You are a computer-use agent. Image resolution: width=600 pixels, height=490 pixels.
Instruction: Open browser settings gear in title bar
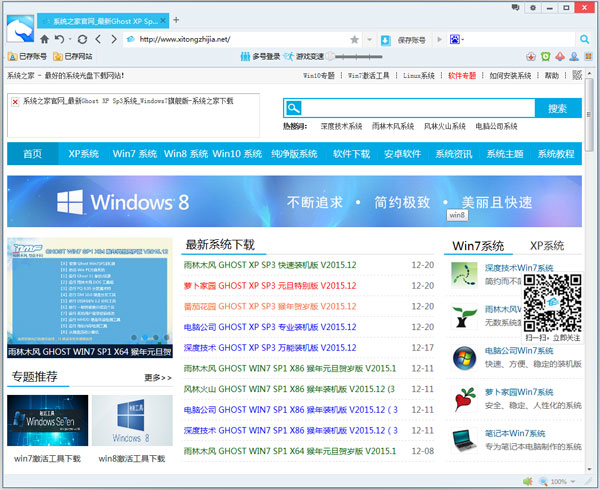coord(533,7)
